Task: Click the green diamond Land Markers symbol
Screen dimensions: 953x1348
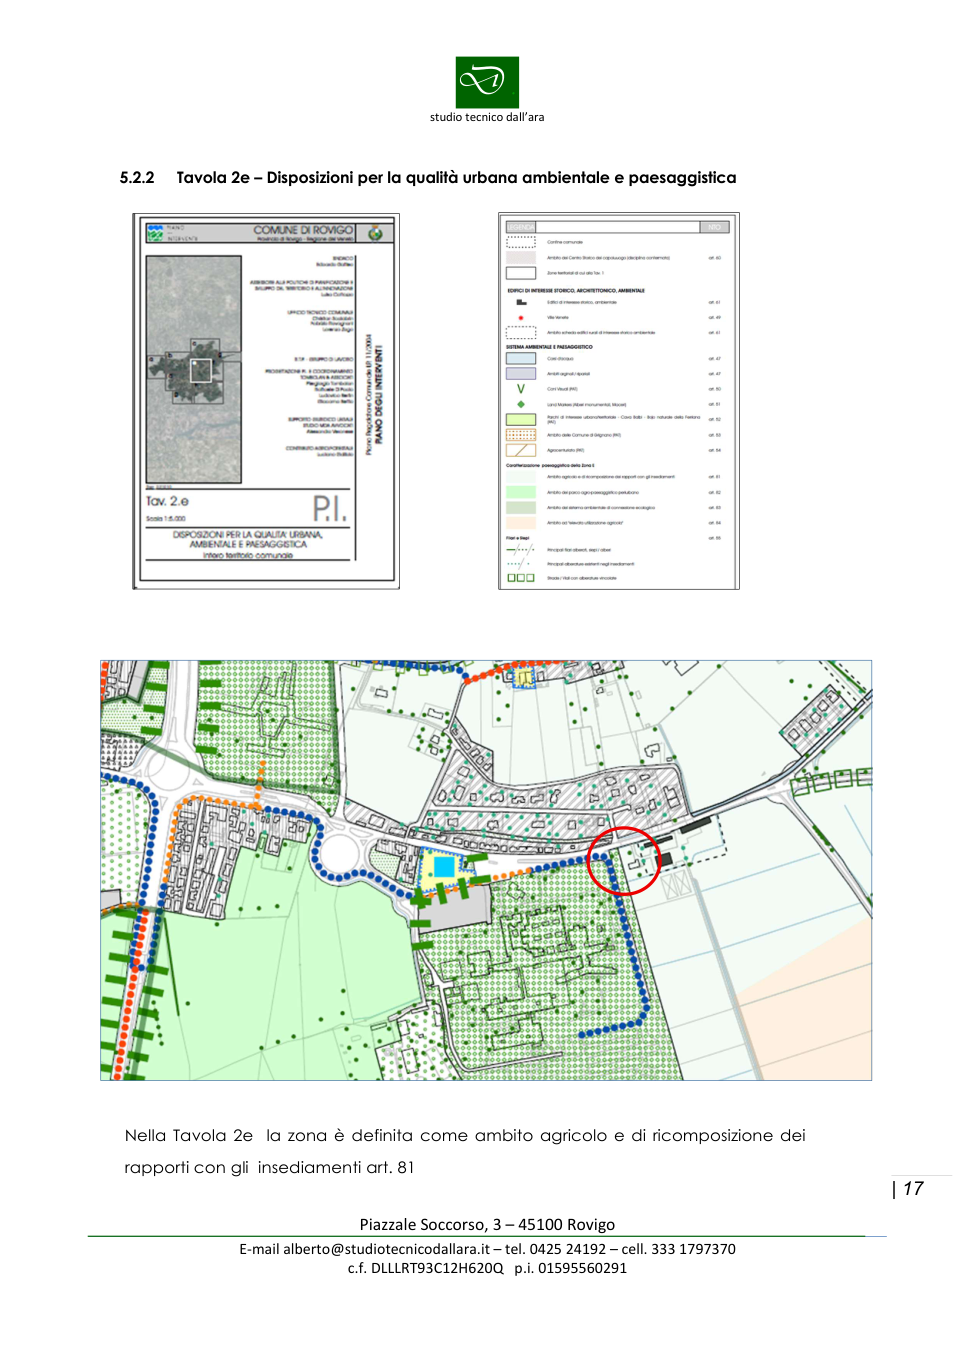Action: (x=521, y=404)
